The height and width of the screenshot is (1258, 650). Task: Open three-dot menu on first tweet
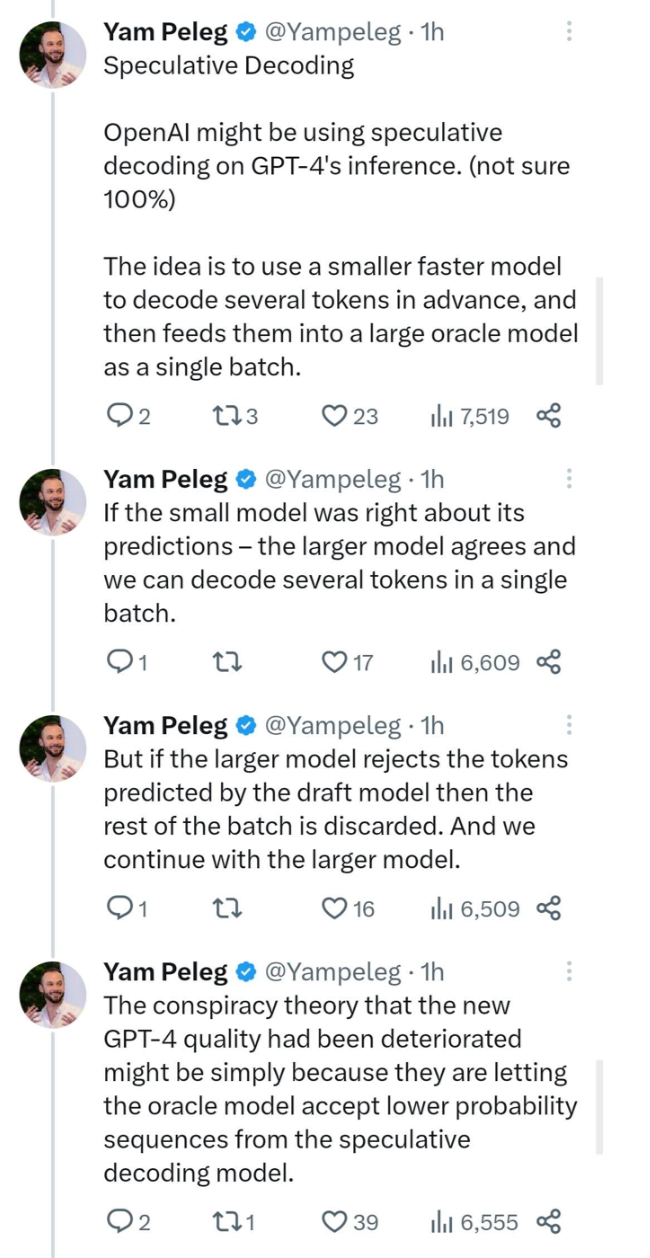pos(569,31)
